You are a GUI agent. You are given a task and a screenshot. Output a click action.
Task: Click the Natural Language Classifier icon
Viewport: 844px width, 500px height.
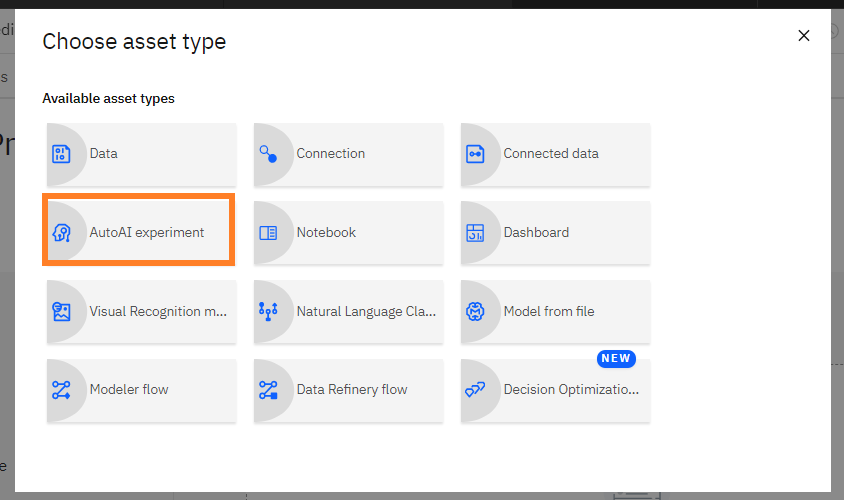point(268,312)
